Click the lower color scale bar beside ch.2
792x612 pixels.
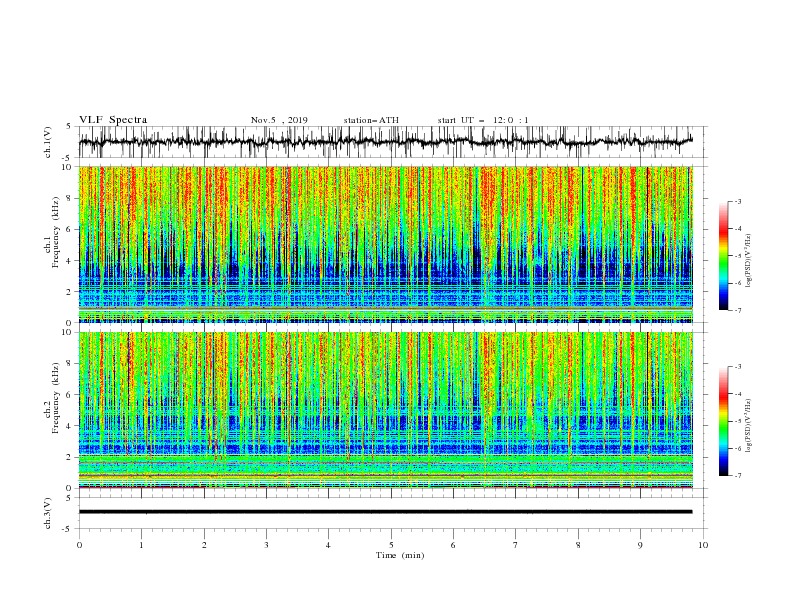(x=723, y=421)
